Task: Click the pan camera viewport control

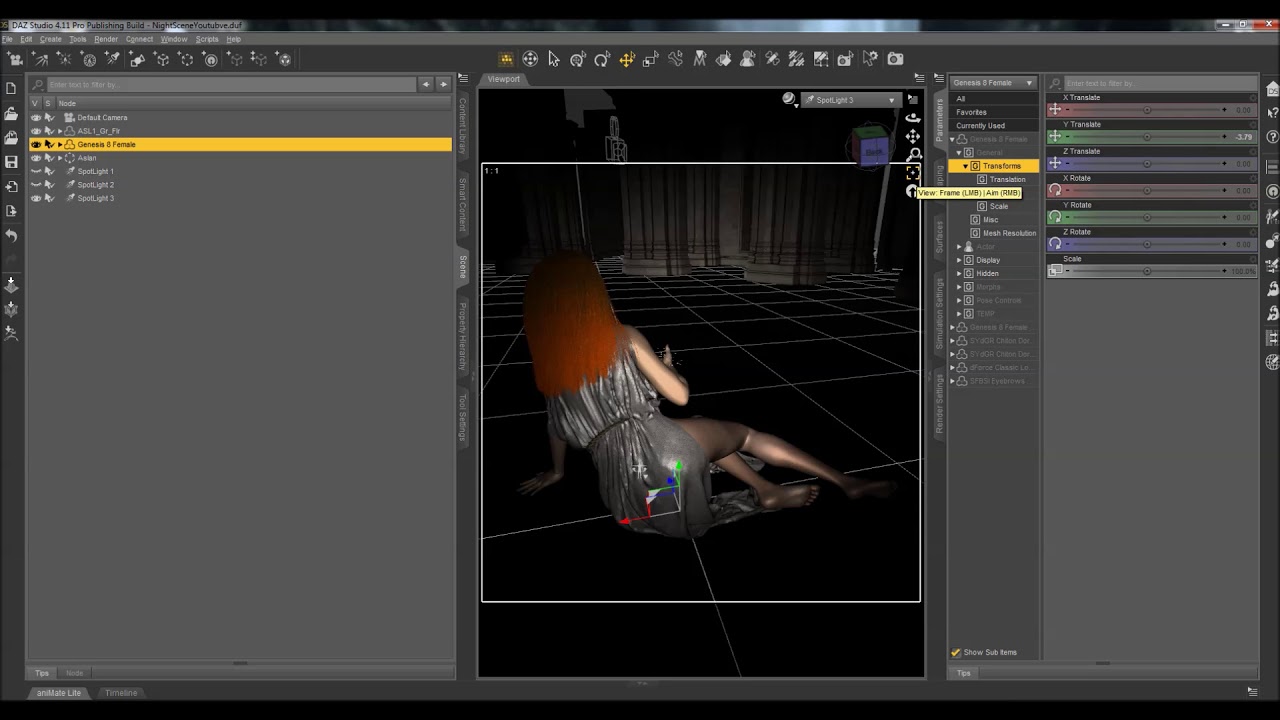Action: [913, 136]
